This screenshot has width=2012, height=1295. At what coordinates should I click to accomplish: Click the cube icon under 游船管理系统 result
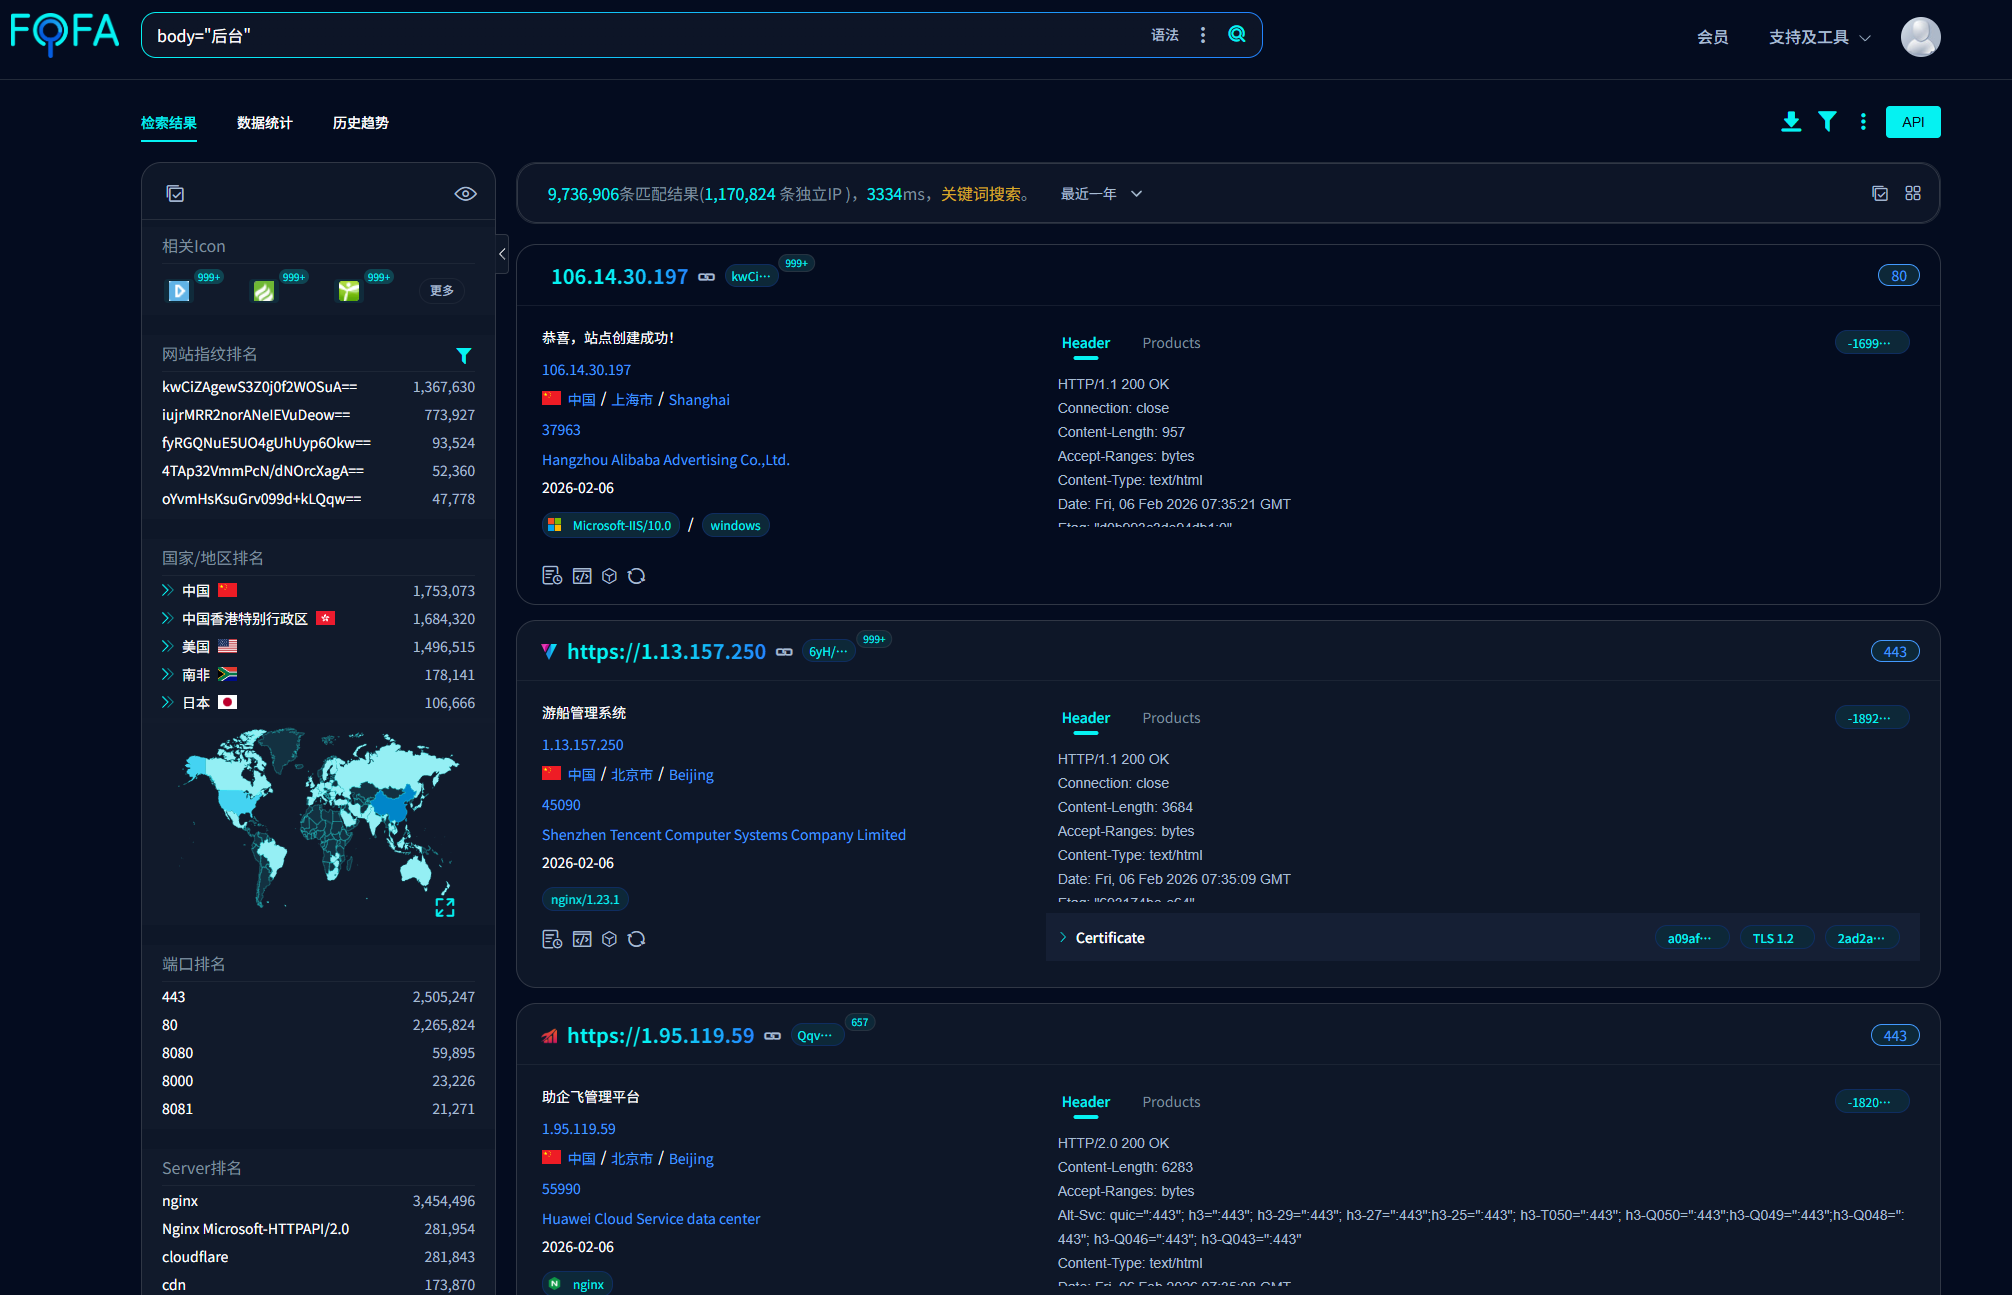pyautogui.click(x=609, y=939)
